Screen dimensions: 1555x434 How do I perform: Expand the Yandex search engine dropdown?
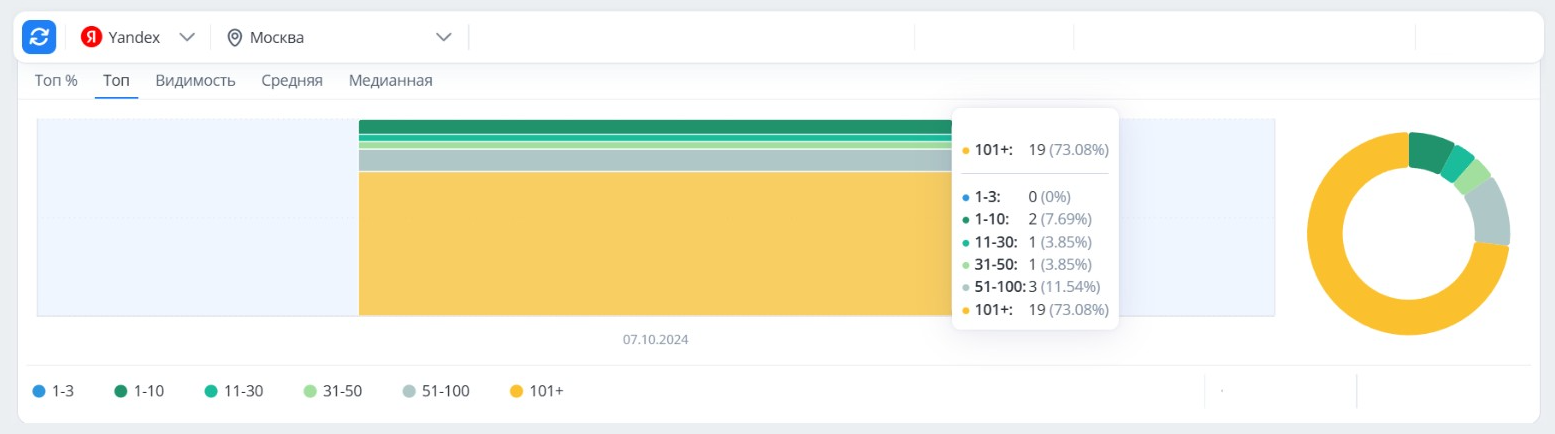coord(186,37)
